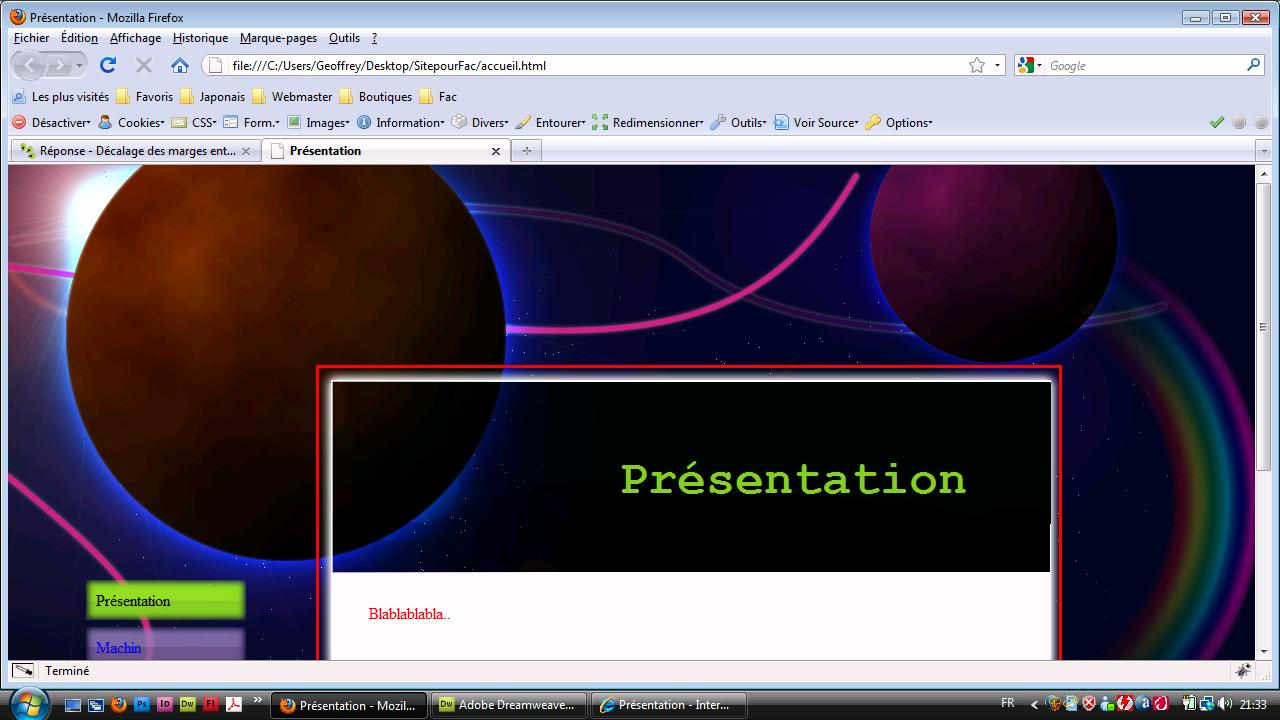
Task: Expand the Outils developer toolbar menu
Action: (738, 123)
